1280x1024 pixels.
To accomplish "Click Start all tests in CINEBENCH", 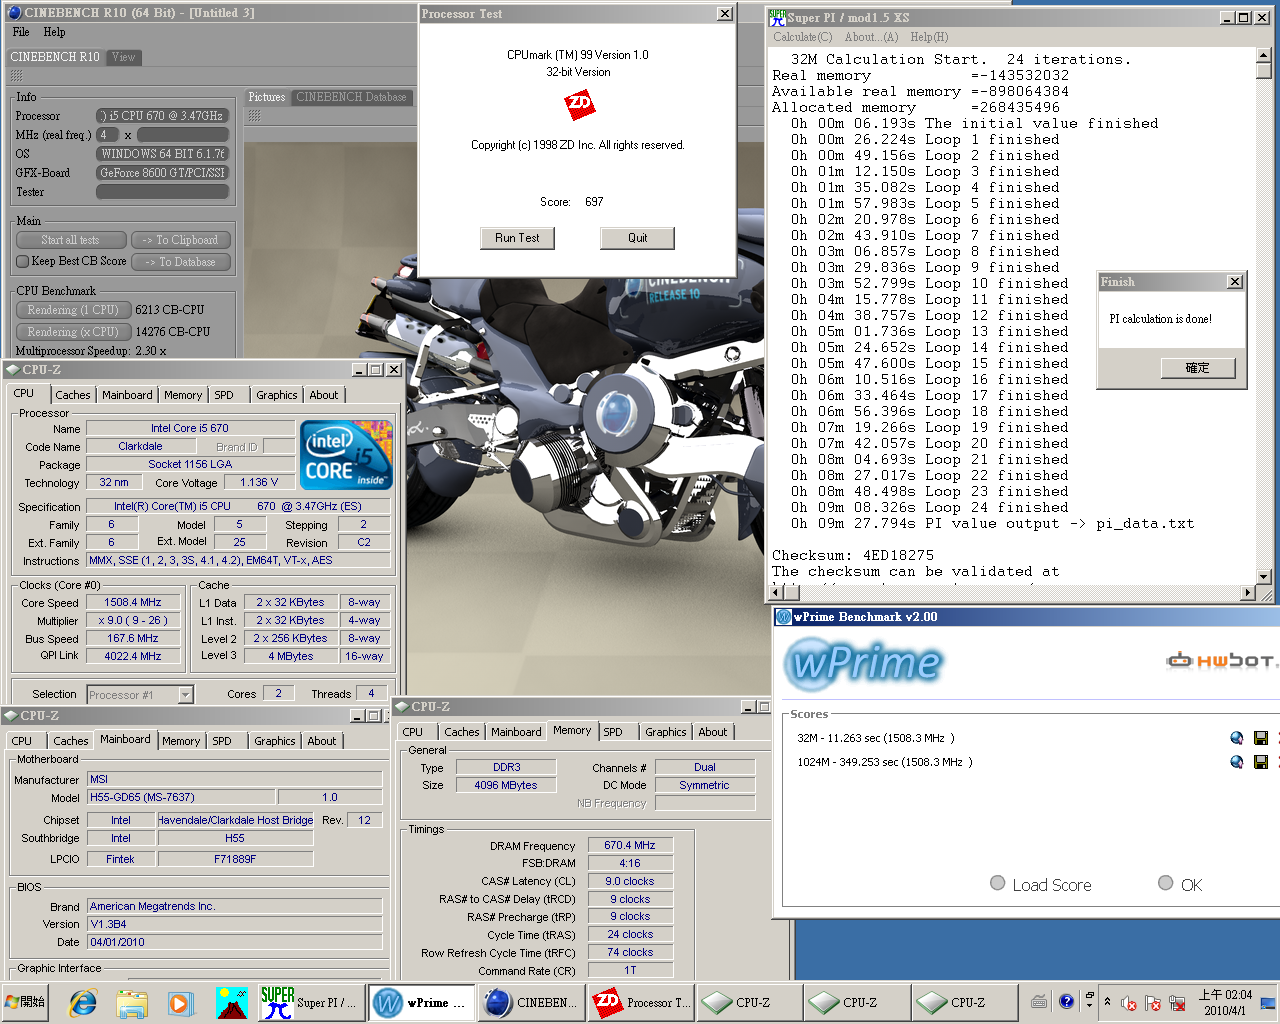I will [71, 240].
